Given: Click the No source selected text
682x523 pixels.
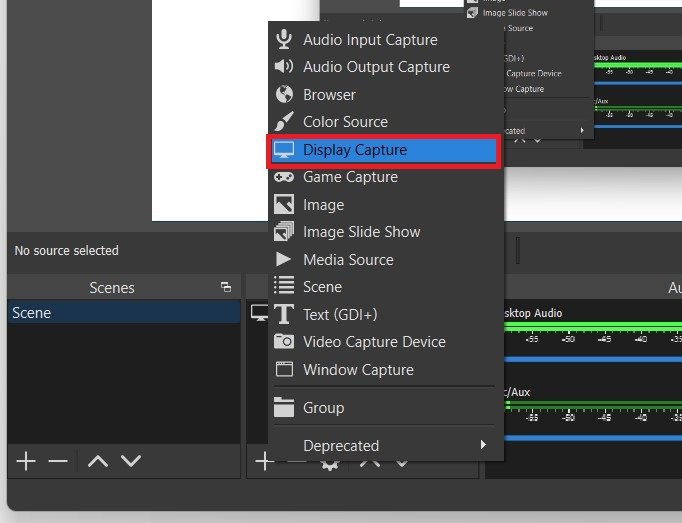Looking at the screenshot, I should tap(67, 251).
